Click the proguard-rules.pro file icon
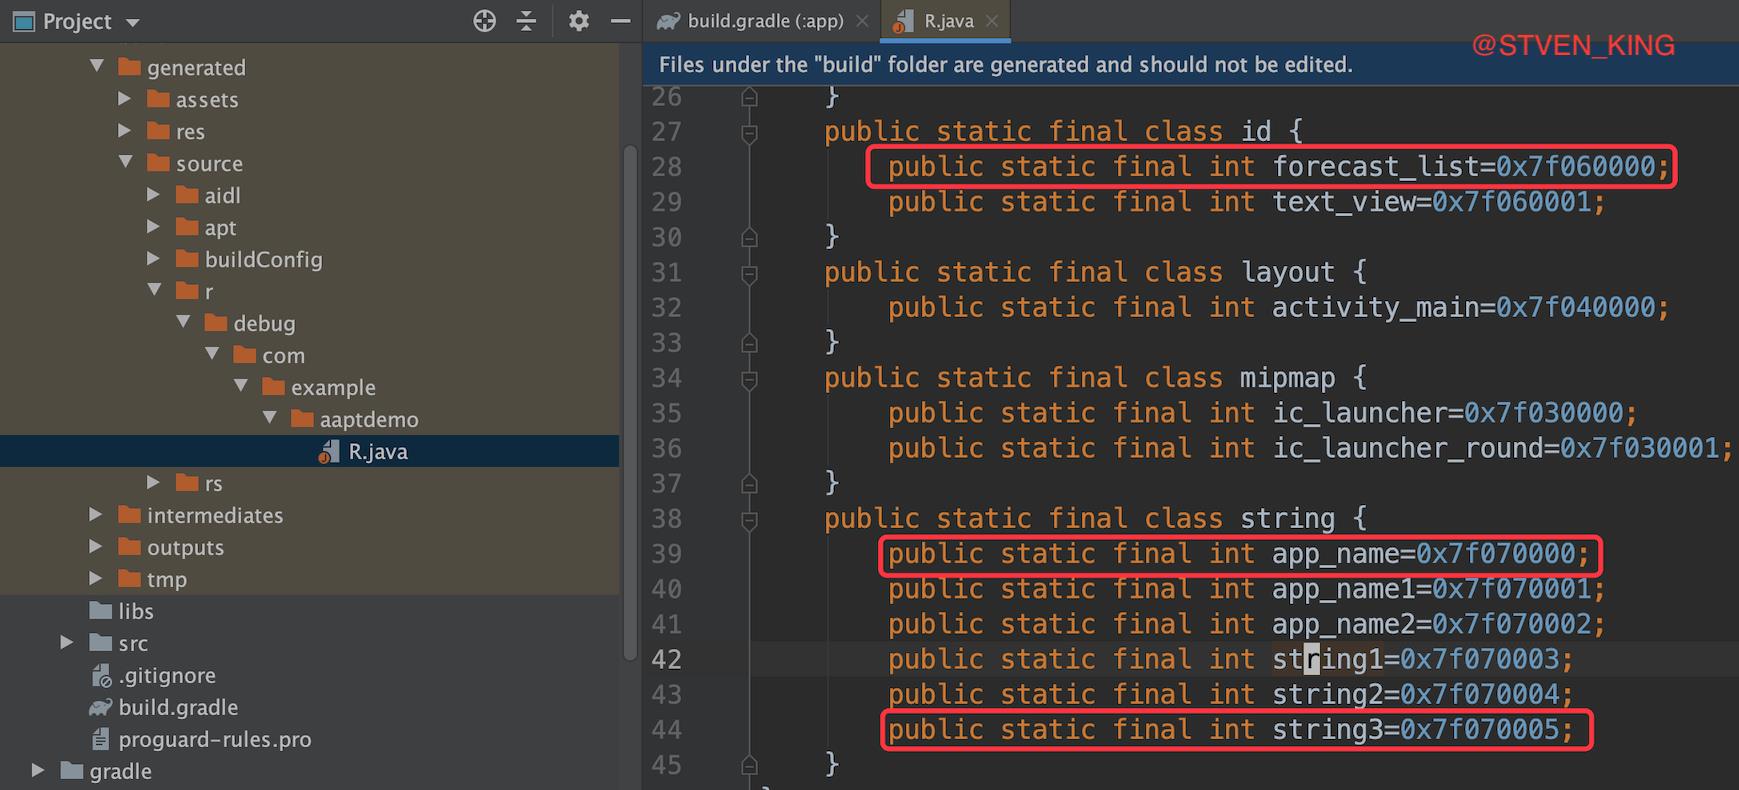 100,739
